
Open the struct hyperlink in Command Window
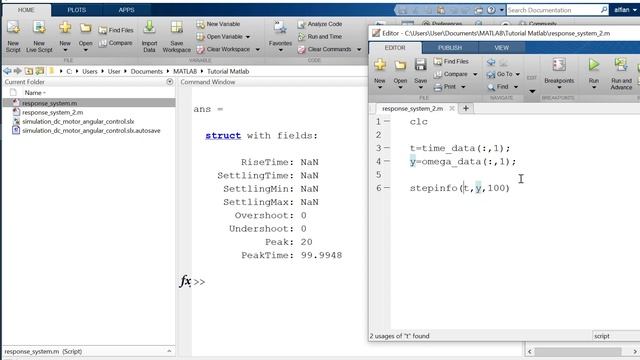pyautogui.click(x=223, y=136)
